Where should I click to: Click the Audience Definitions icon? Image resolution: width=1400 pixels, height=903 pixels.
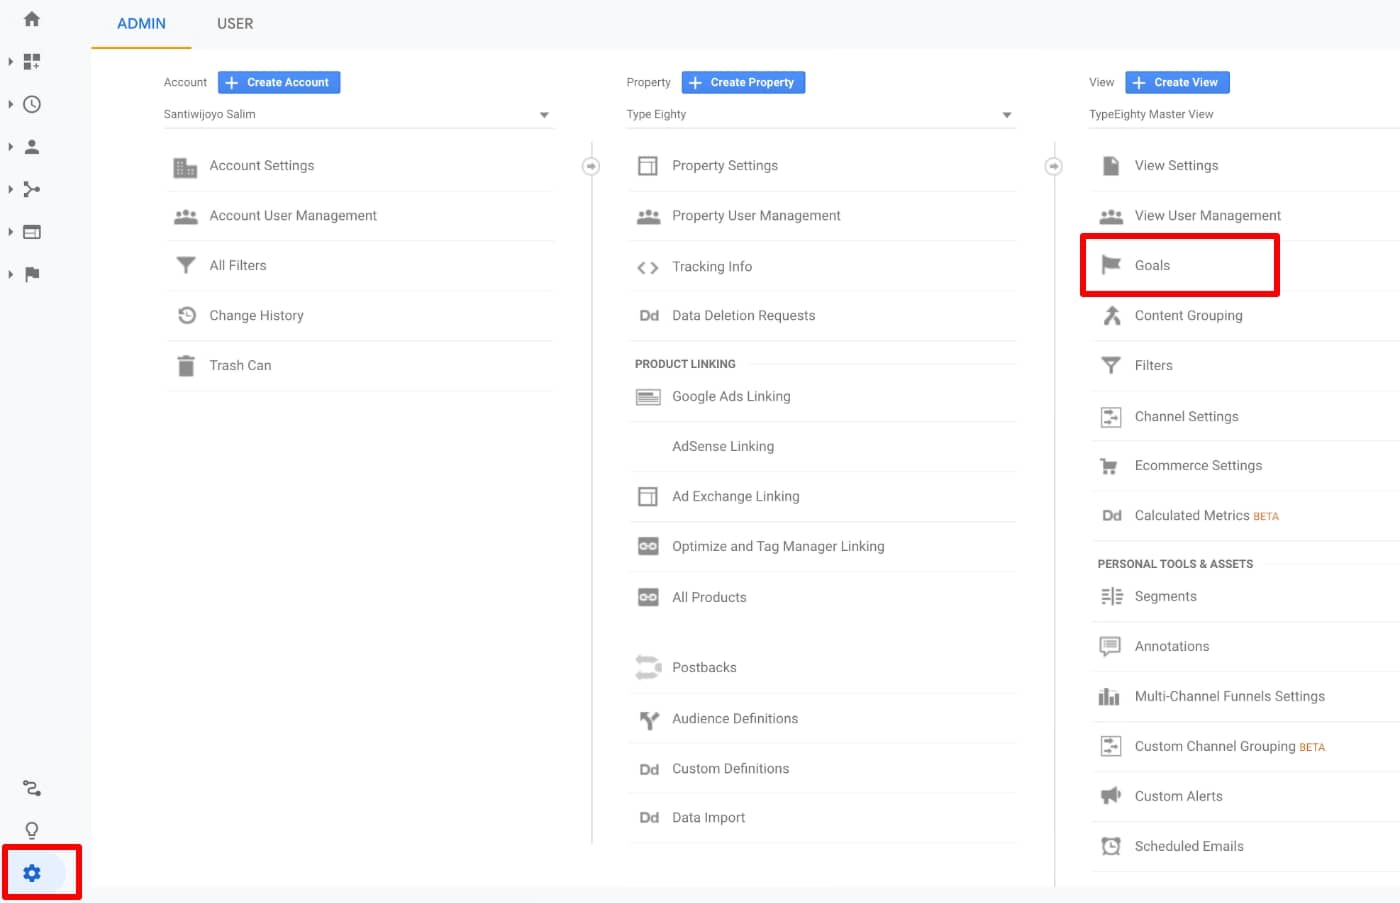[x=649, y=719]
